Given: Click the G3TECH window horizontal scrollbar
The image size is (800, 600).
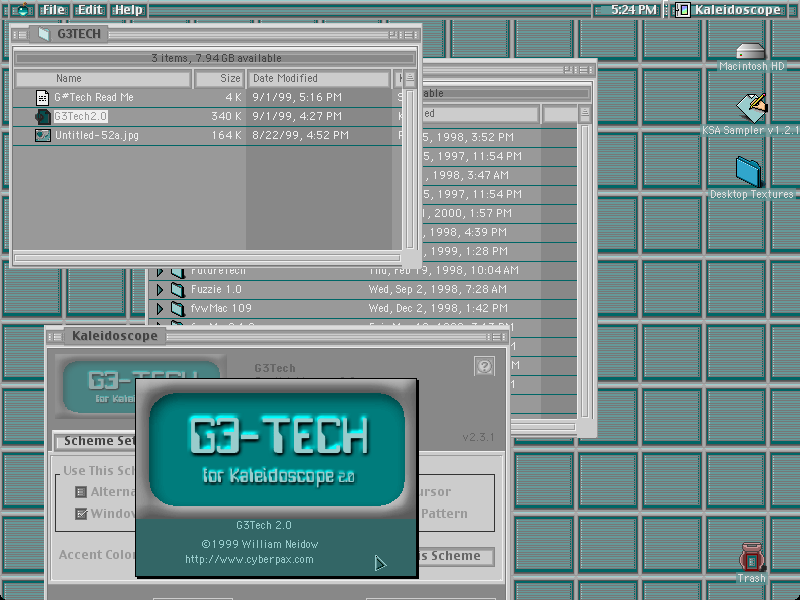Looking at the screenshot, I should (207, 258).
